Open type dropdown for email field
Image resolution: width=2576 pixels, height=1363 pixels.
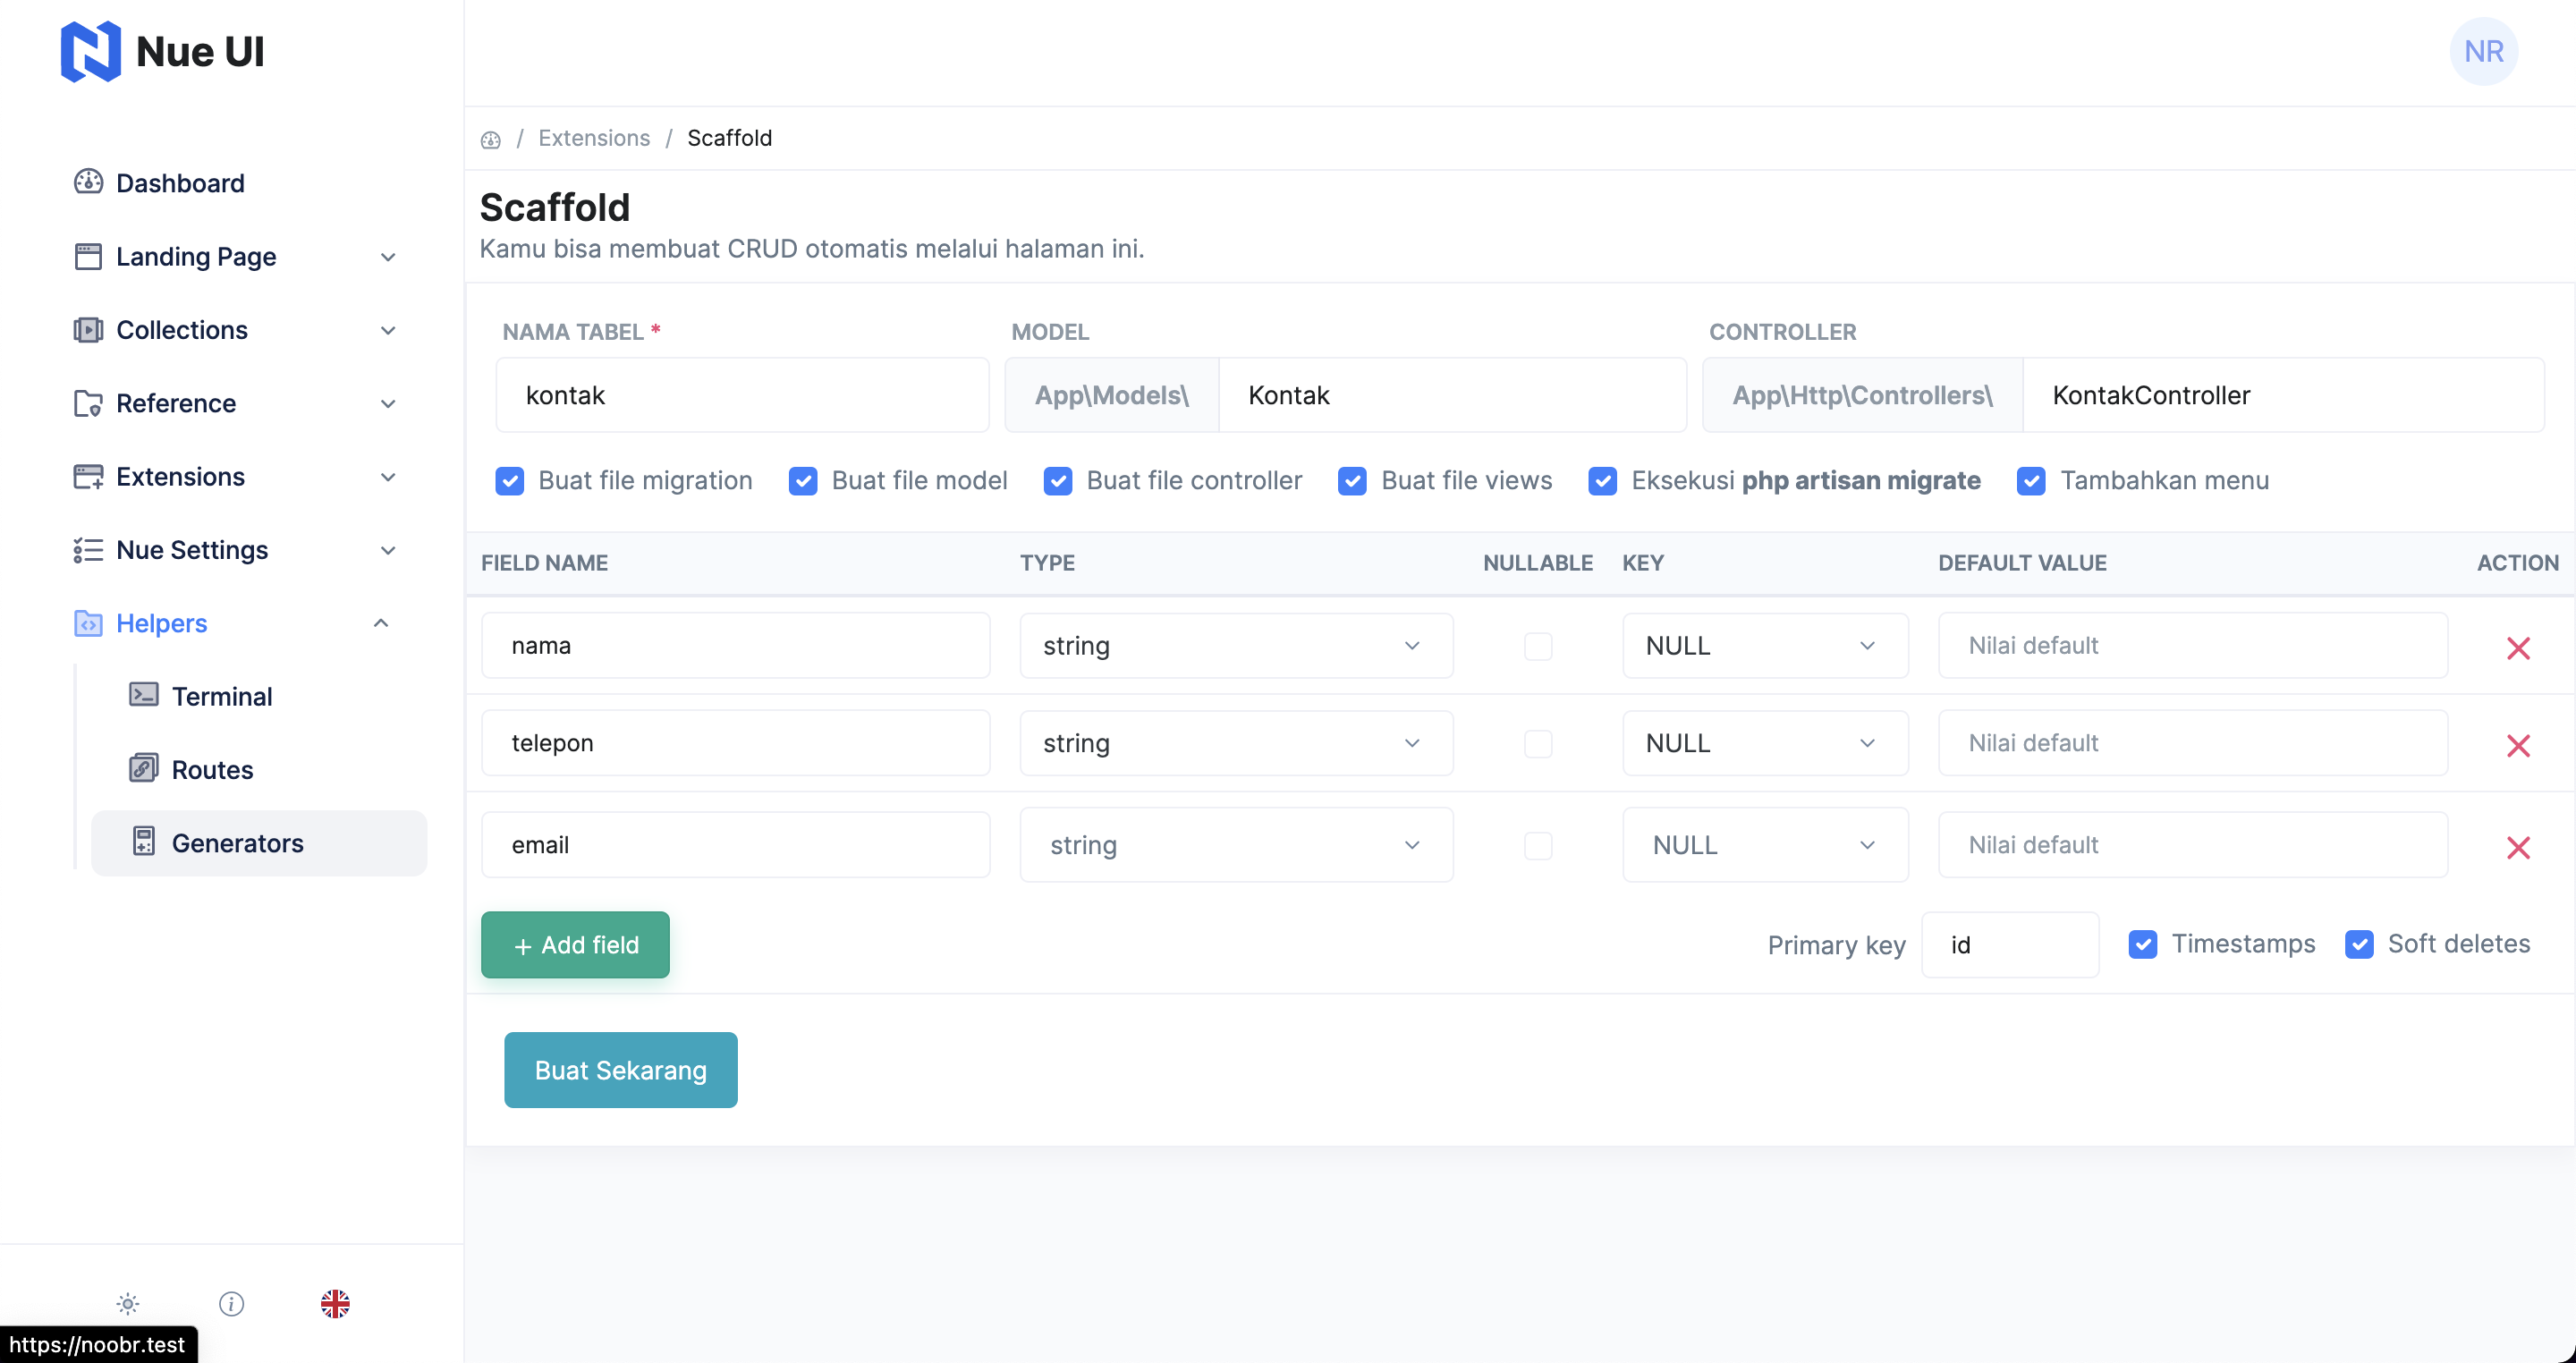pyautogui.click(x=1236, y=845)
